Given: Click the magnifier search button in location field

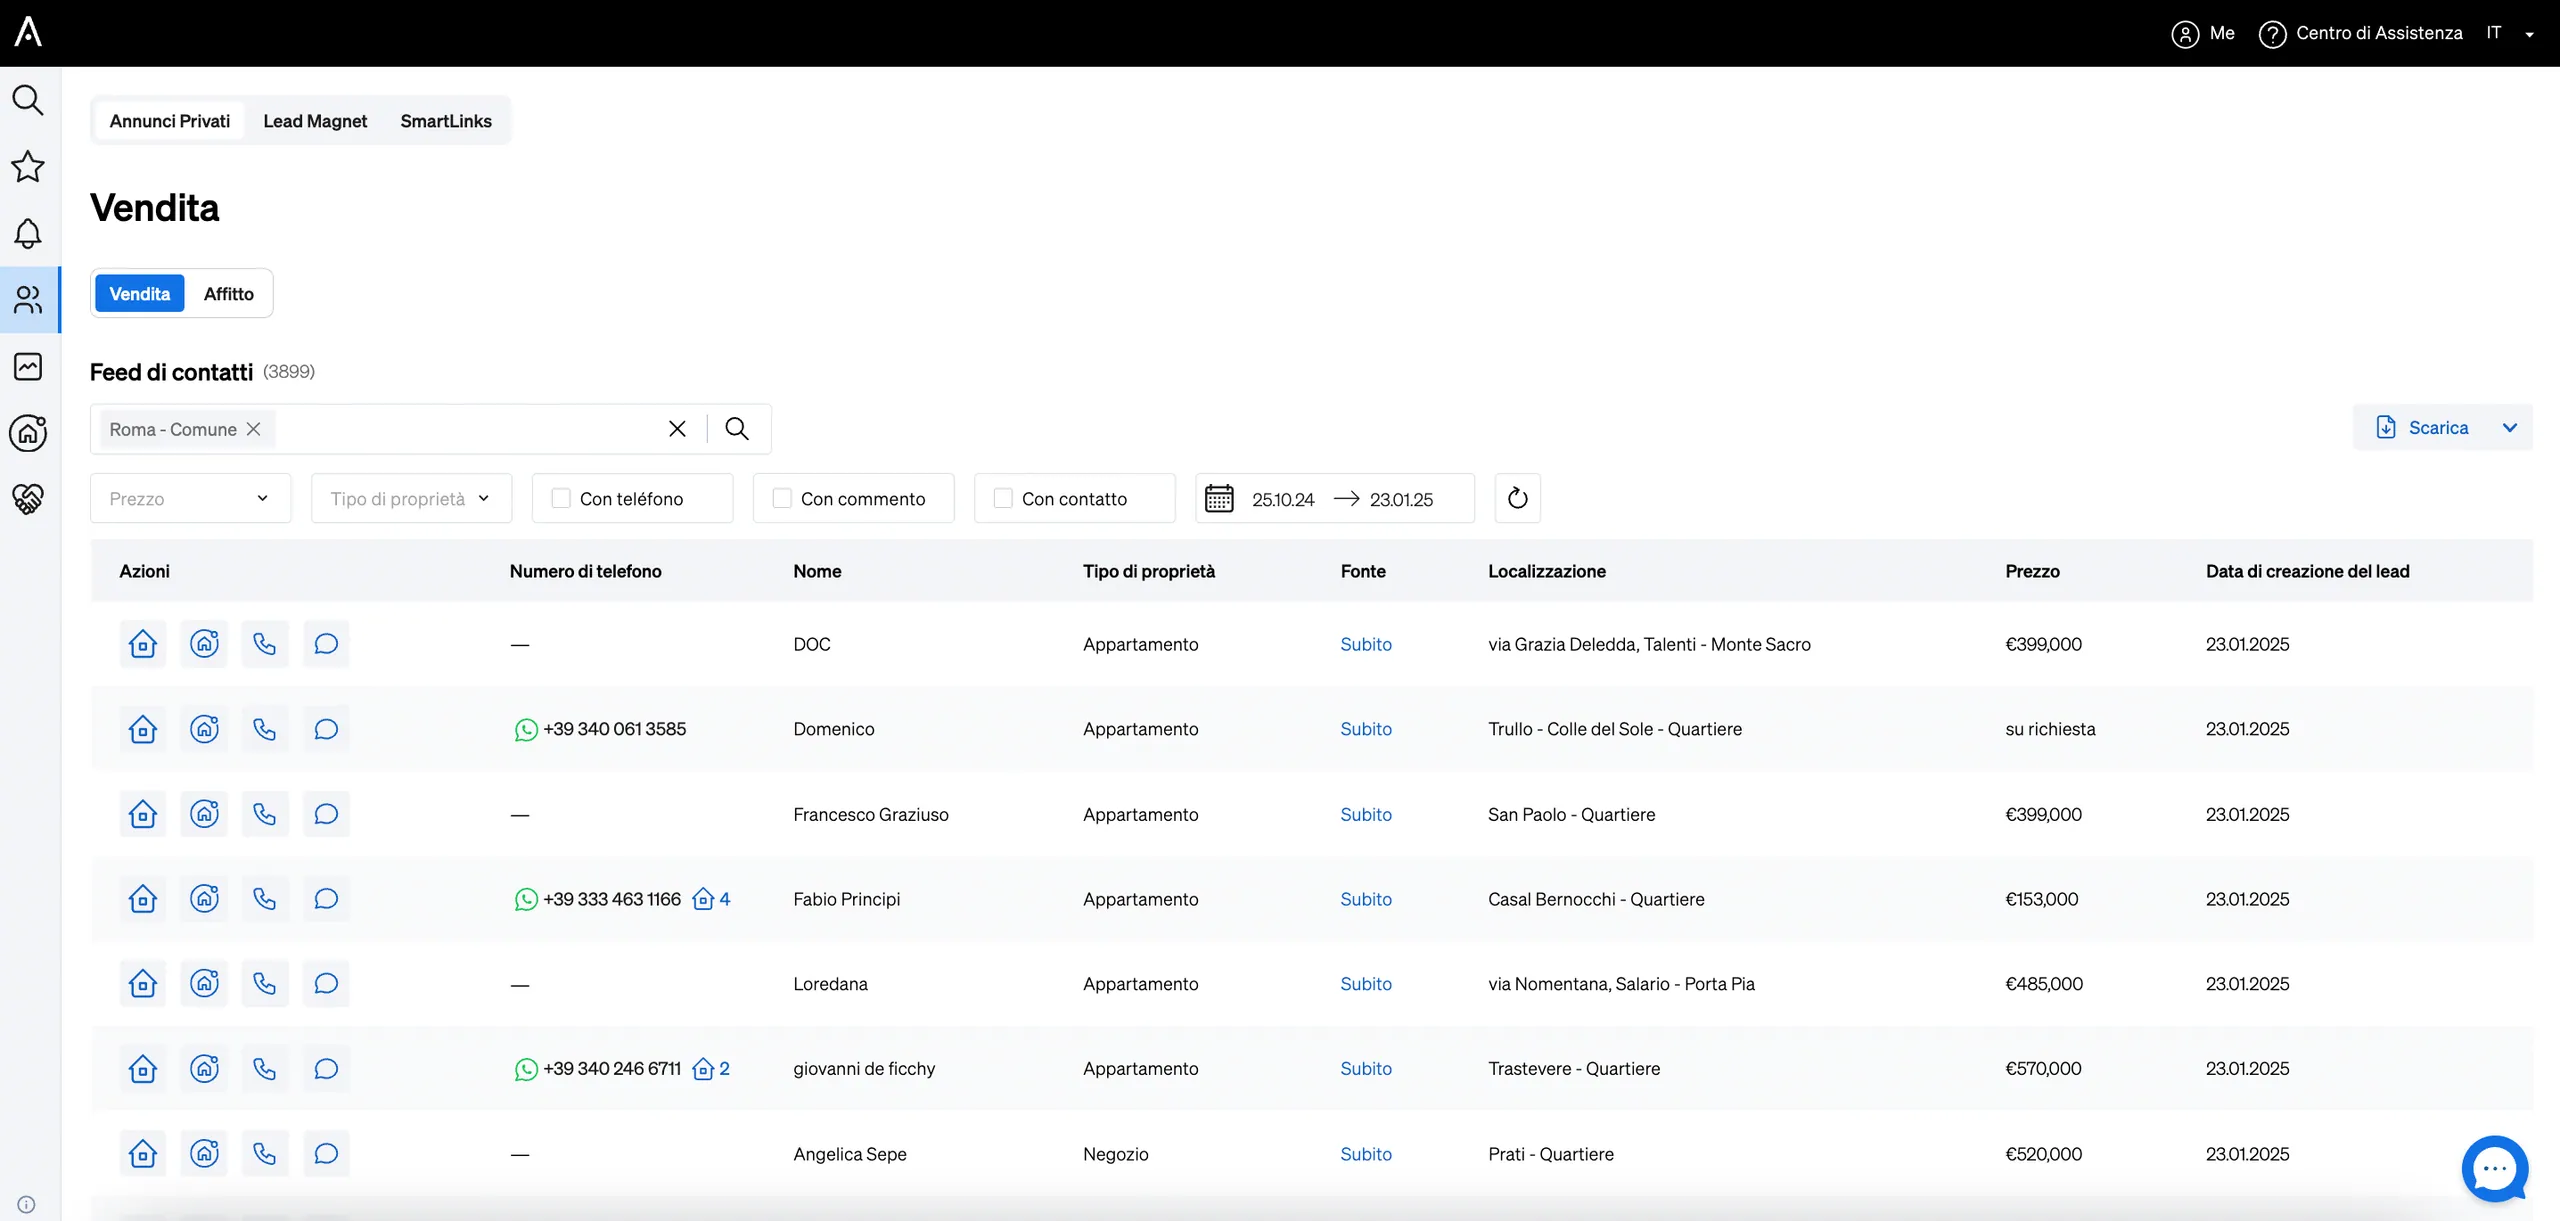Looking at the screenshot, I should click(x=737, y=429).
